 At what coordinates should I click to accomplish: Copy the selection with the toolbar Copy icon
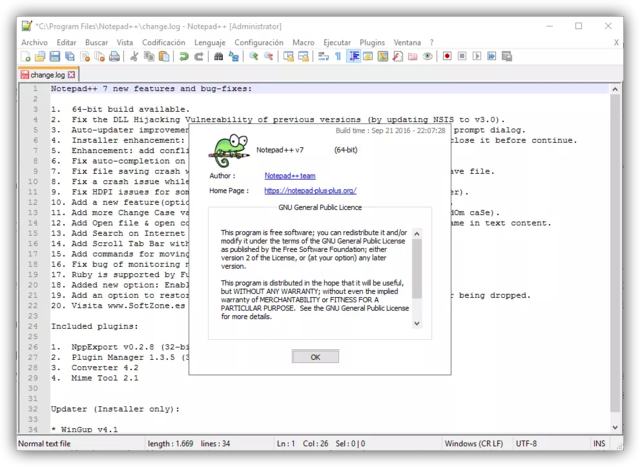pyautogui.click(x=149, y=56)
